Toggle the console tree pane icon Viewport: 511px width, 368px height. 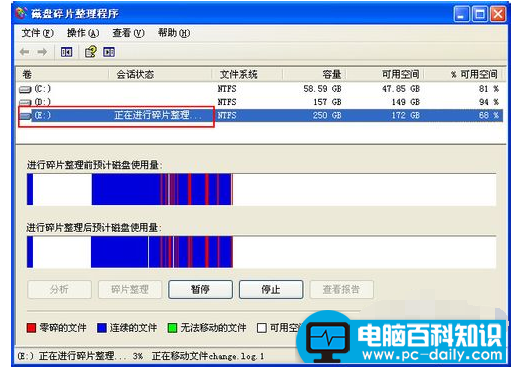(x=67, y=52)
